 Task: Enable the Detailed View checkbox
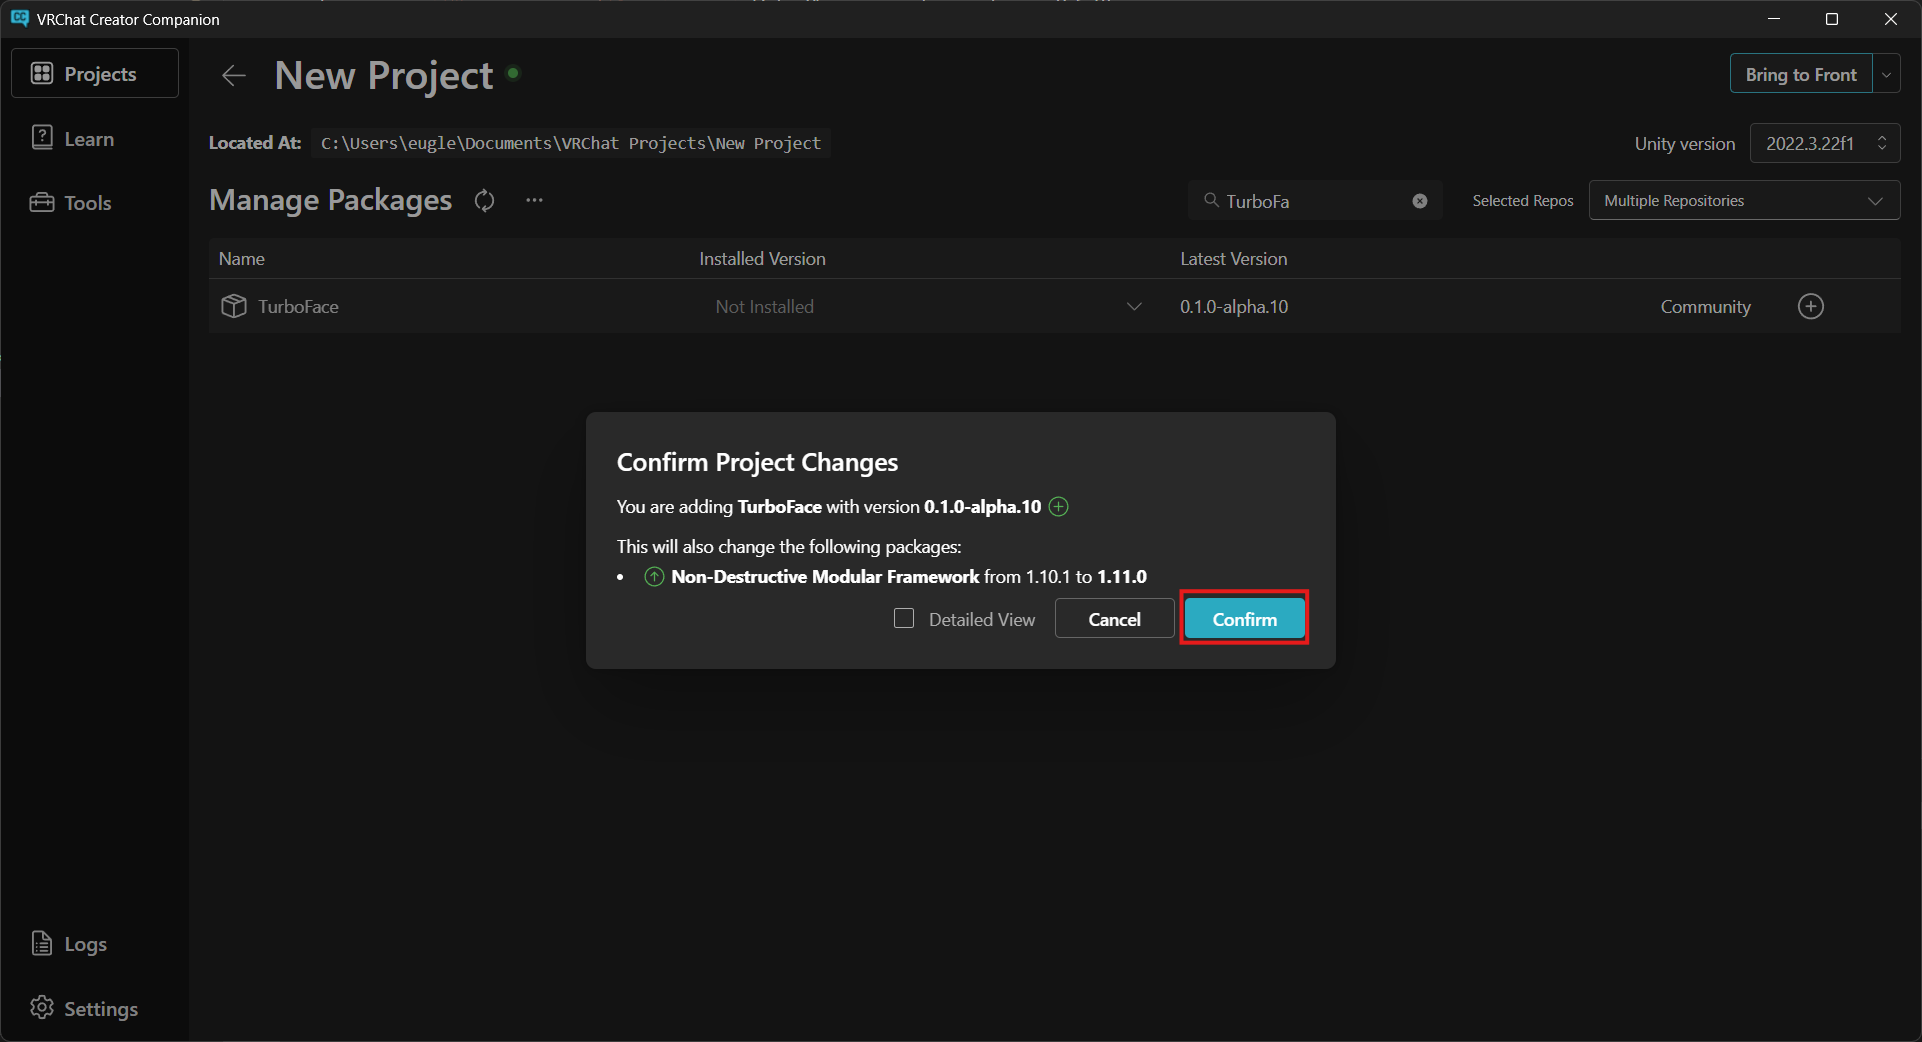point(904,618)
